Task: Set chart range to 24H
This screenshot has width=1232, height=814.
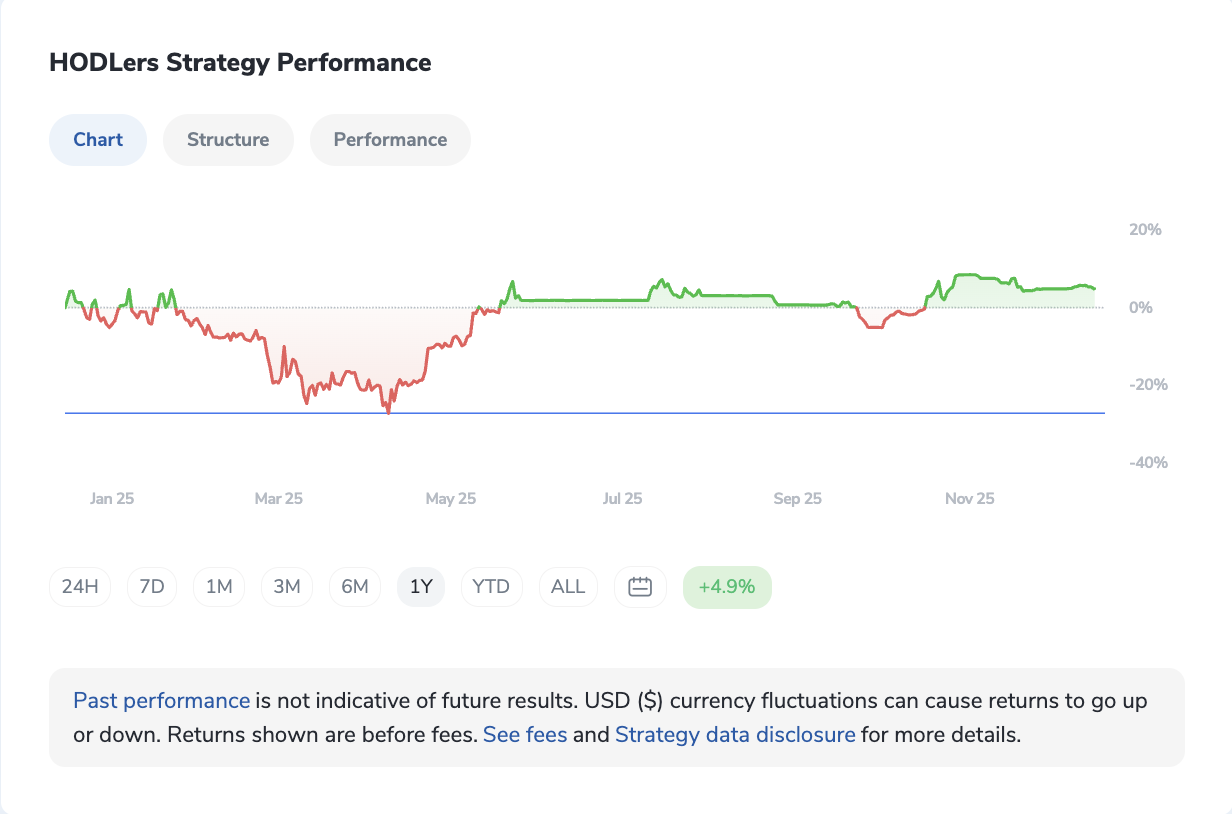Action: point(80,587)
